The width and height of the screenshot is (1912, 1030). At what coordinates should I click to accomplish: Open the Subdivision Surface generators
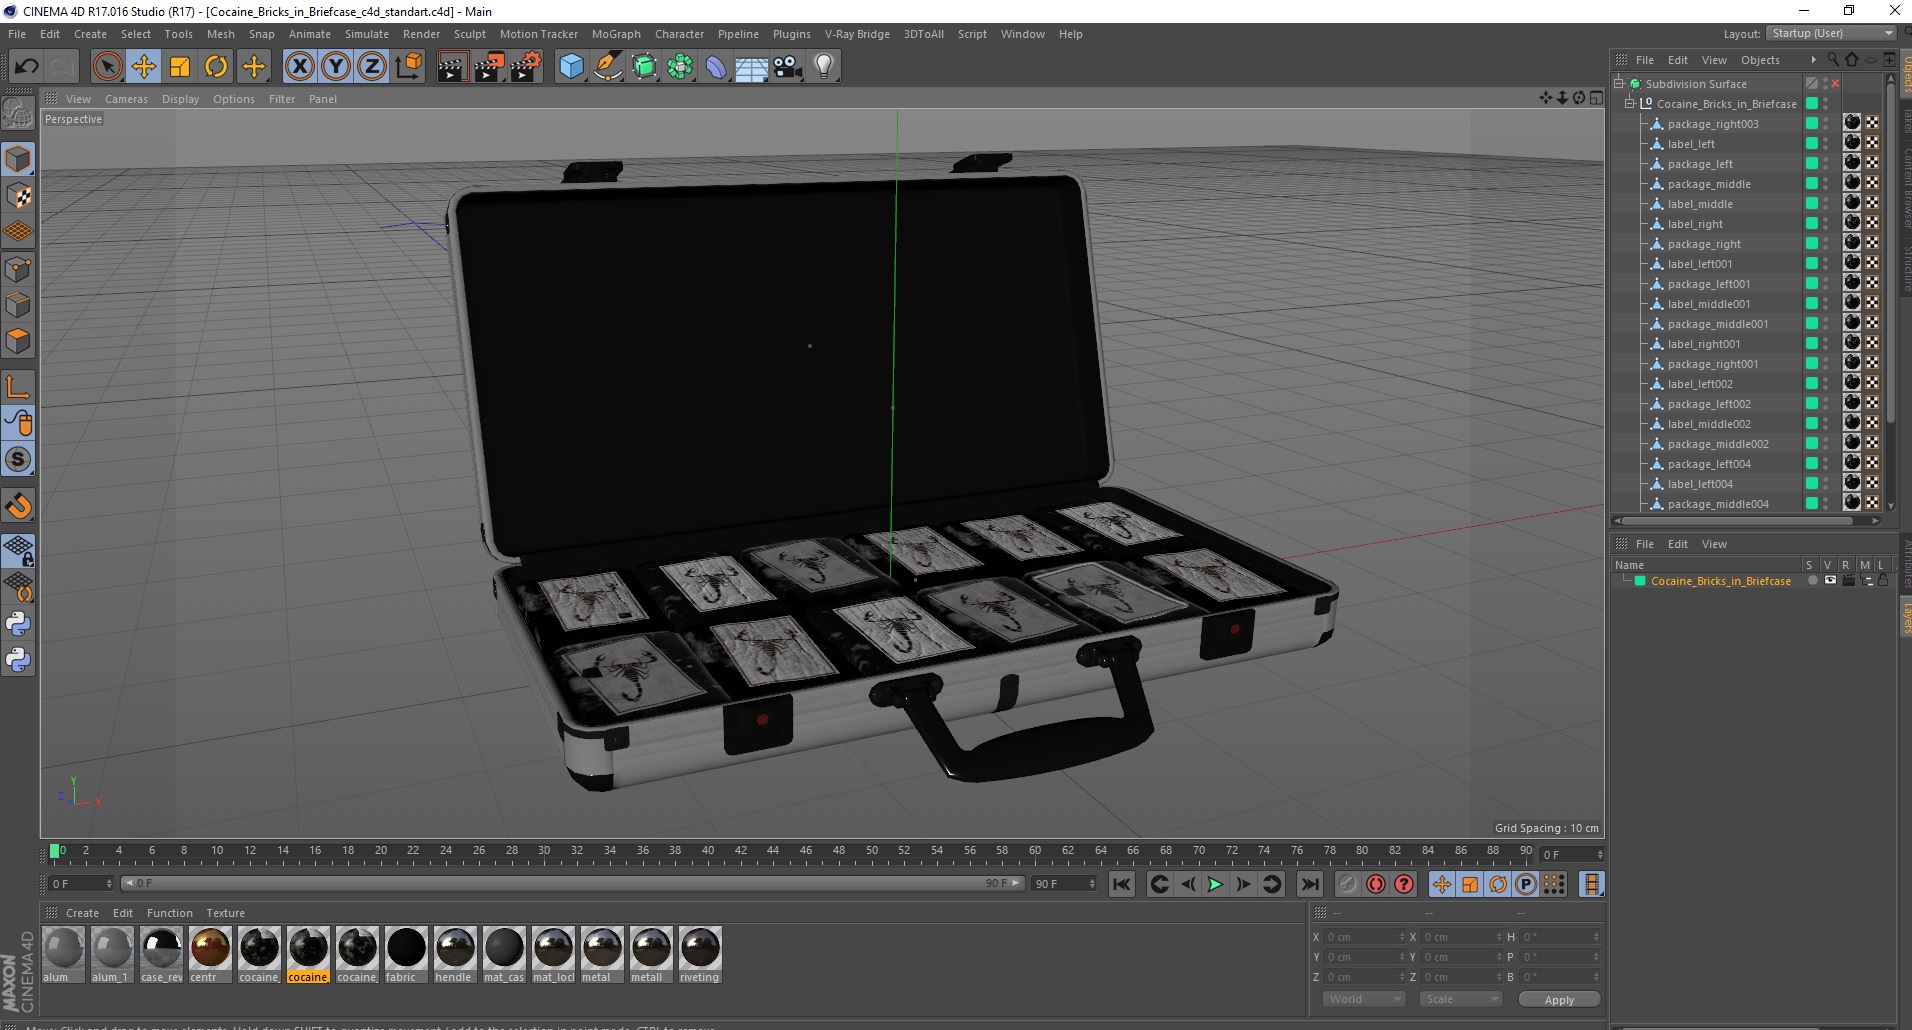(644, 67)
